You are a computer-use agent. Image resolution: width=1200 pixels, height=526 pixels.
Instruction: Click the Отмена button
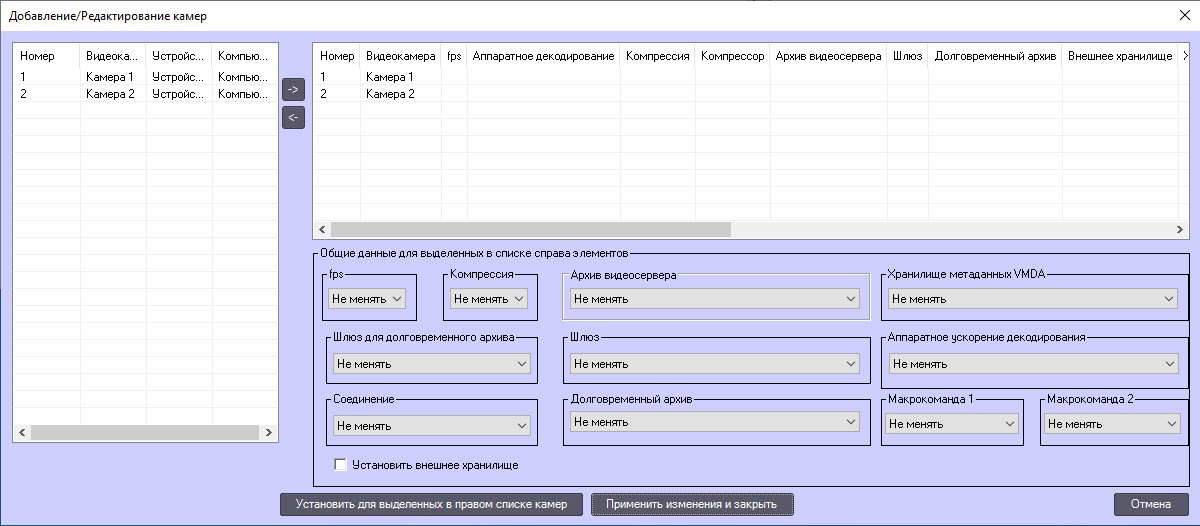(x=1151, y=504)
